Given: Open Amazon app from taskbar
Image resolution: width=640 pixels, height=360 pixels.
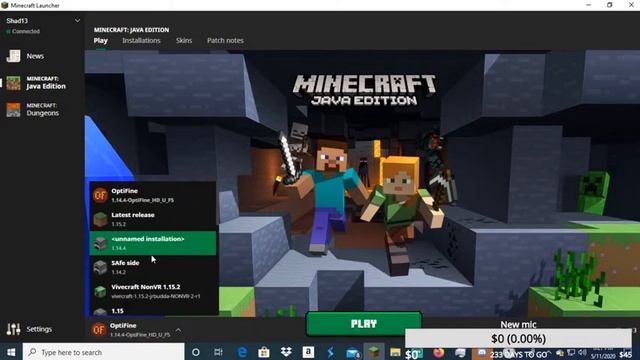Looking at the screenshot, I should pos(308,352).
